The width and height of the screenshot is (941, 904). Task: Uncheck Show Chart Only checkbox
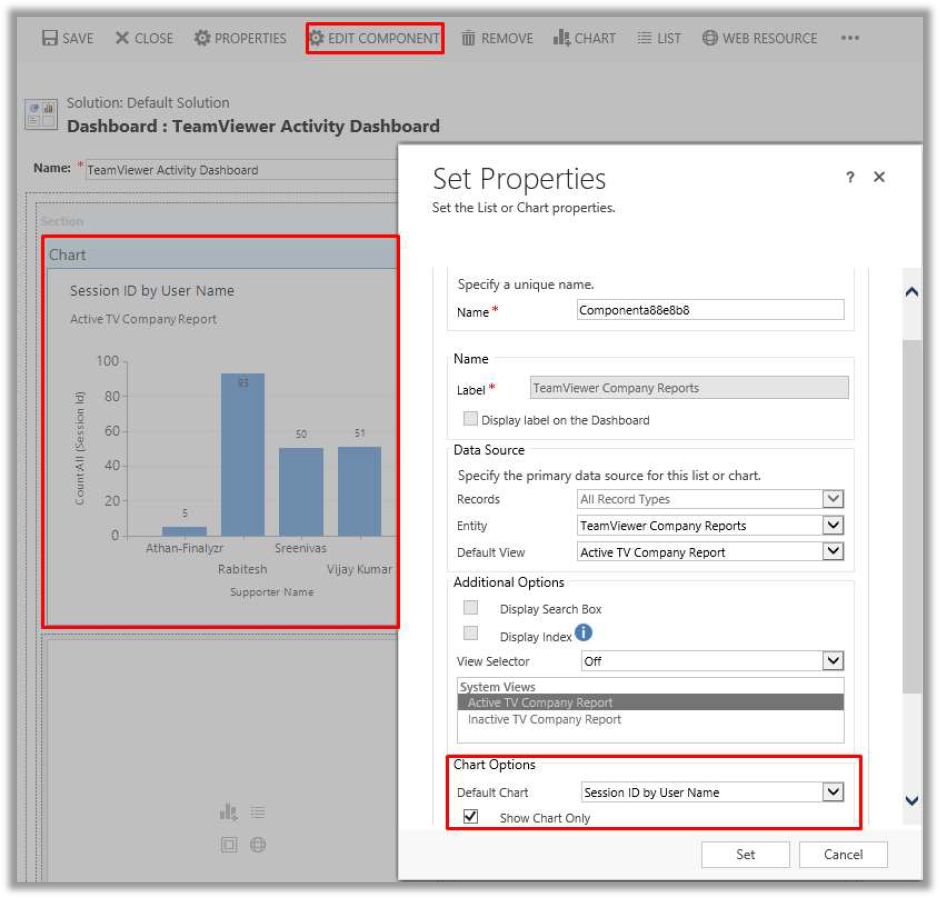click(x=471, y=817)
